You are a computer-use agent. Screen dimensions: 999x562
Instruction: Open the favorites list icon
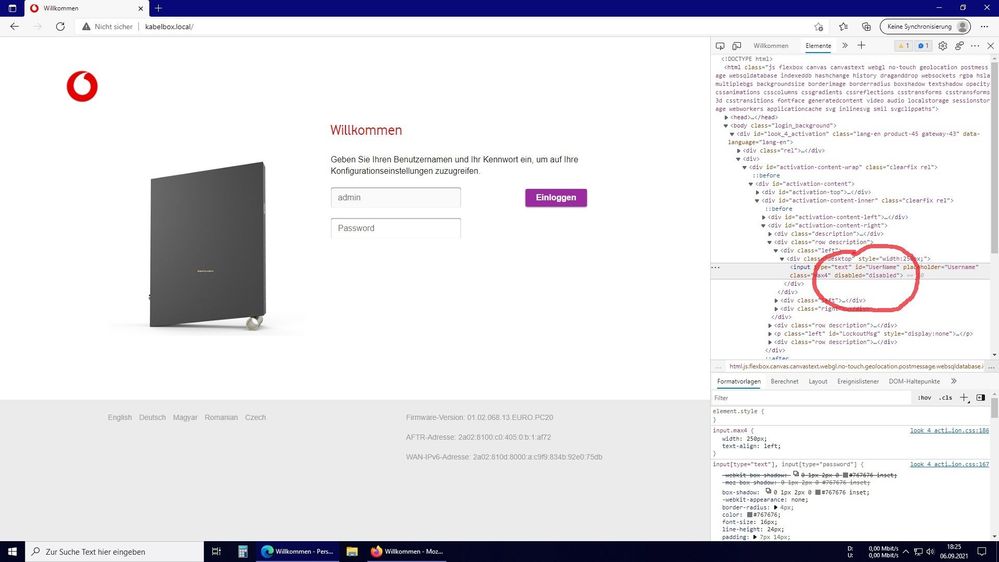[x=843, y=27]
